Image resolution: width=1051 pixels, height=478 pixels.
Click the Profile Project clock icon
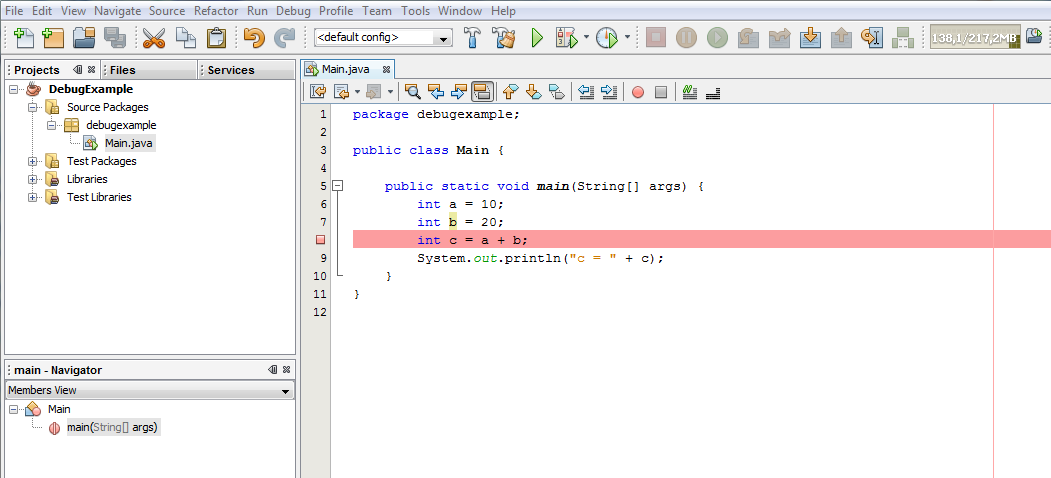click(607, 38)
